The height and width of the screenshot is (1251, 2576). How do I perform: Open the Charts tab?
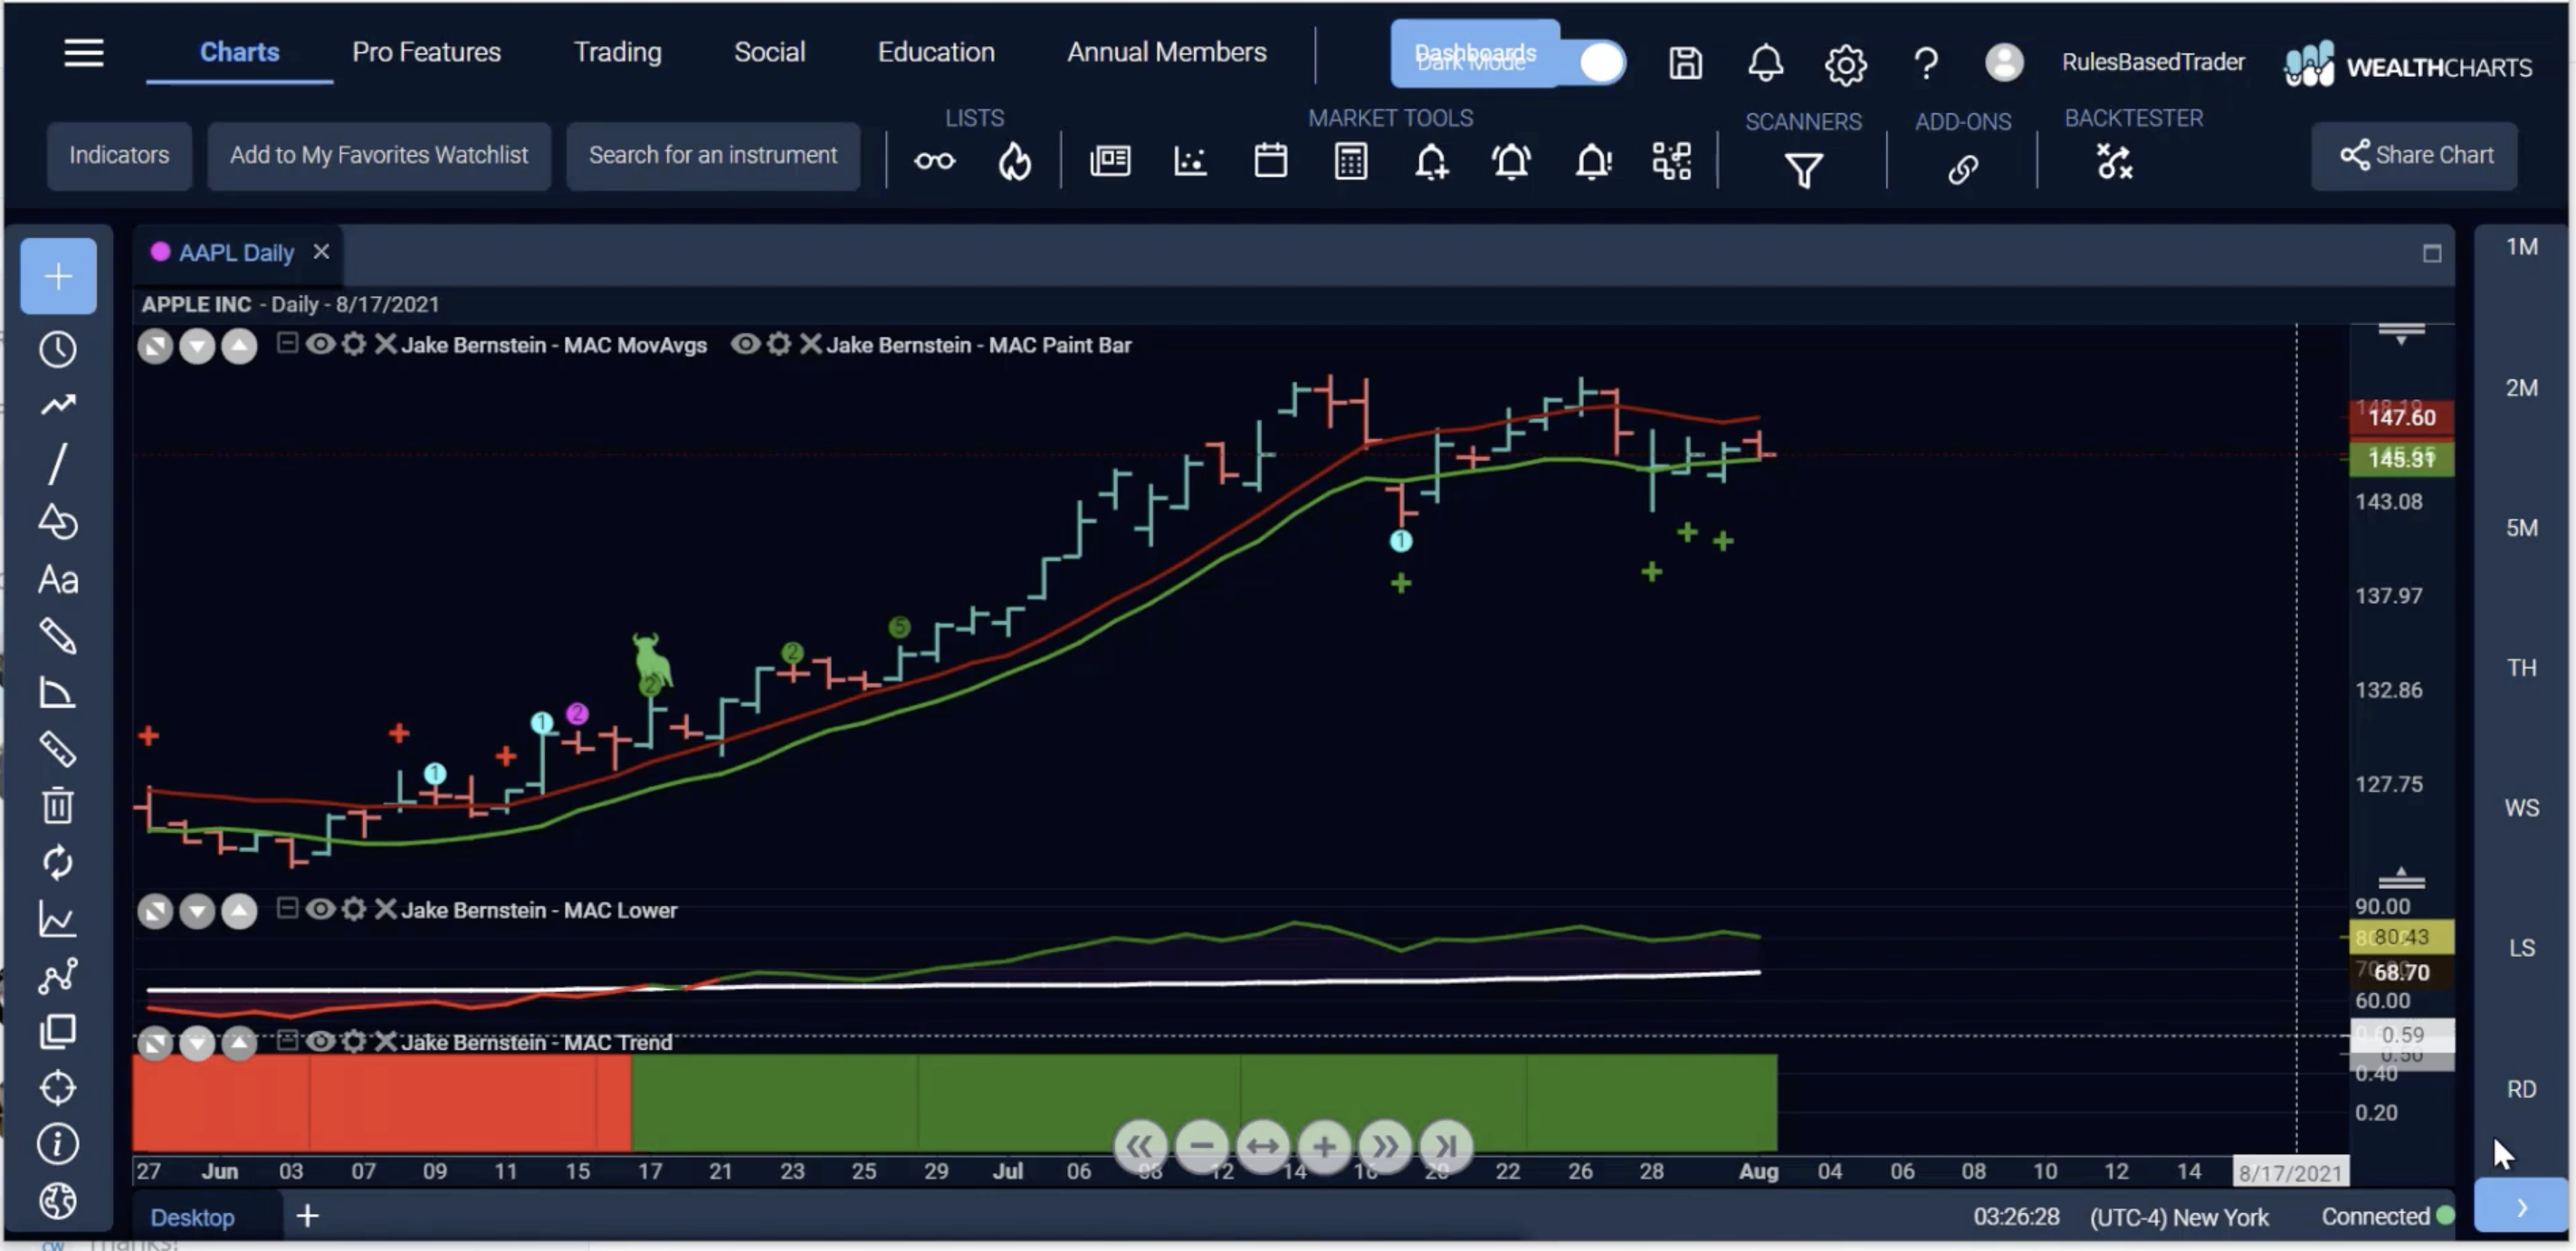(x=239, y=52)
